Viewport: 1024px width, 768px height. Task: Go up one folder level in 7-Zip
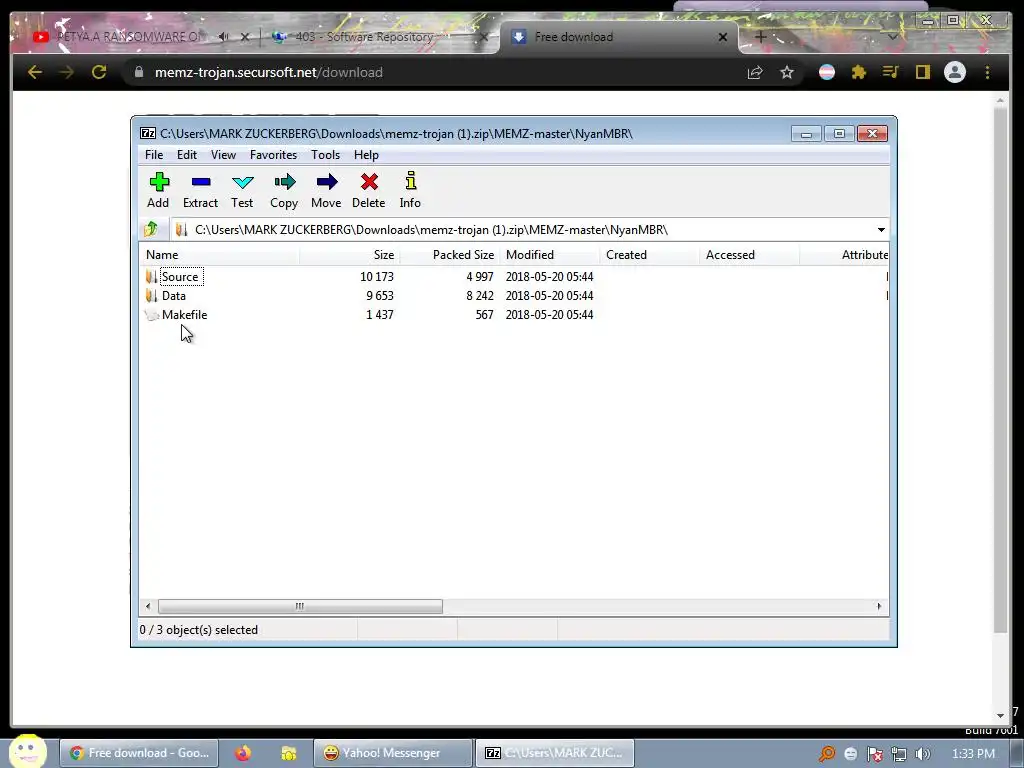coord(151,229)
